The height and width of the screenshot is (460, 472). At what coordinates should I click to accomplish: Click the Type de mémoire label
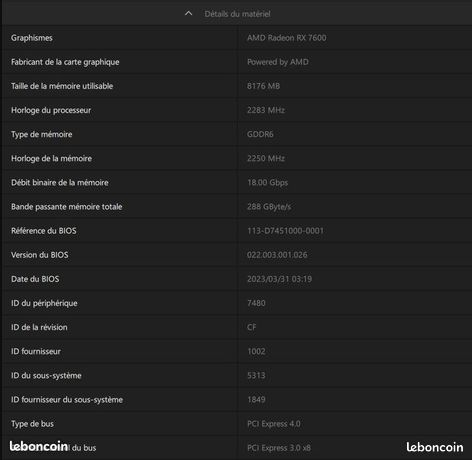[x=42, y=134]
